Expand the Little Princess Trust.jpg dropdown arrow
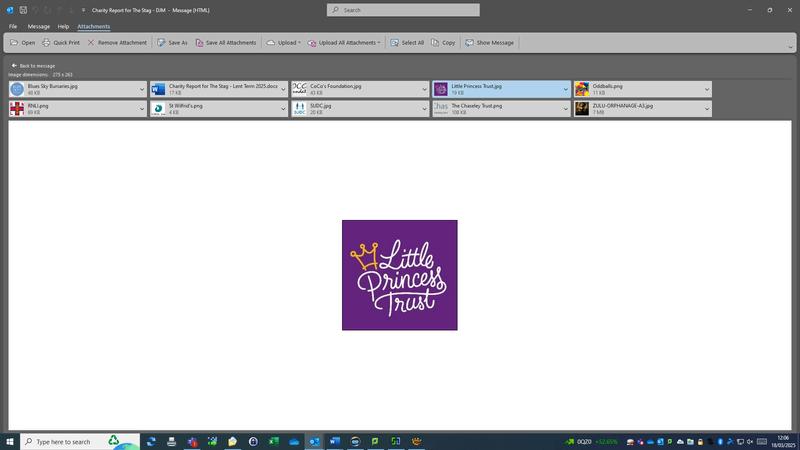Screen dimensions: 800x450 [x=565, y=89]
